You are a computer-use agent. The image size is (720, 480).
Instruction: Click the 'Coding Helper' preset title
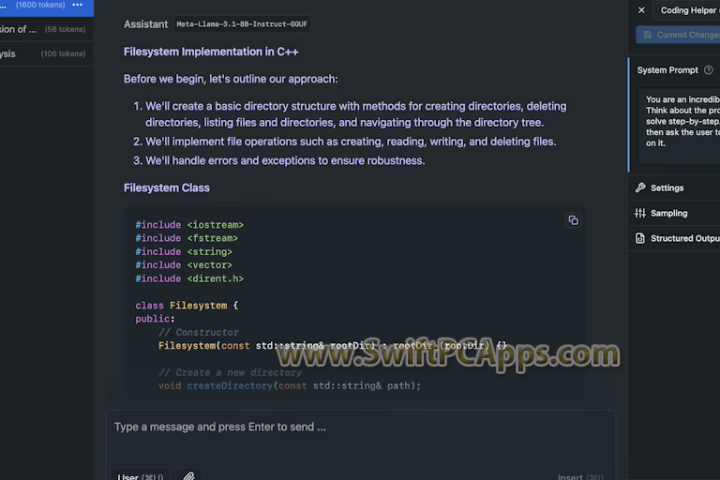[x=689, y=10]
